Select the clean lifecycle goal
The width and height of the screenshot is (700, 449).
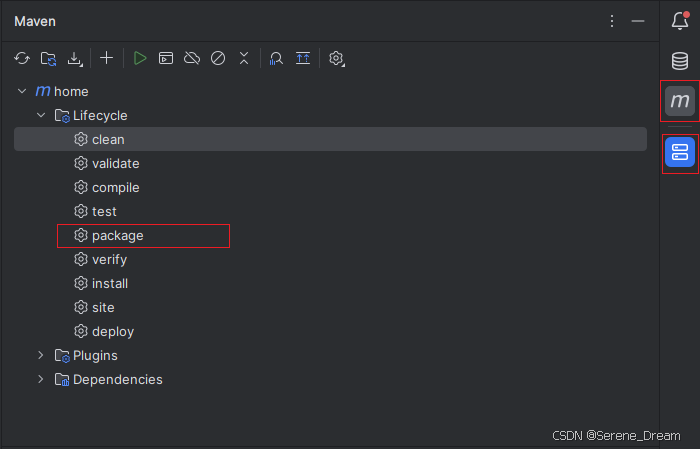(330, 139)
